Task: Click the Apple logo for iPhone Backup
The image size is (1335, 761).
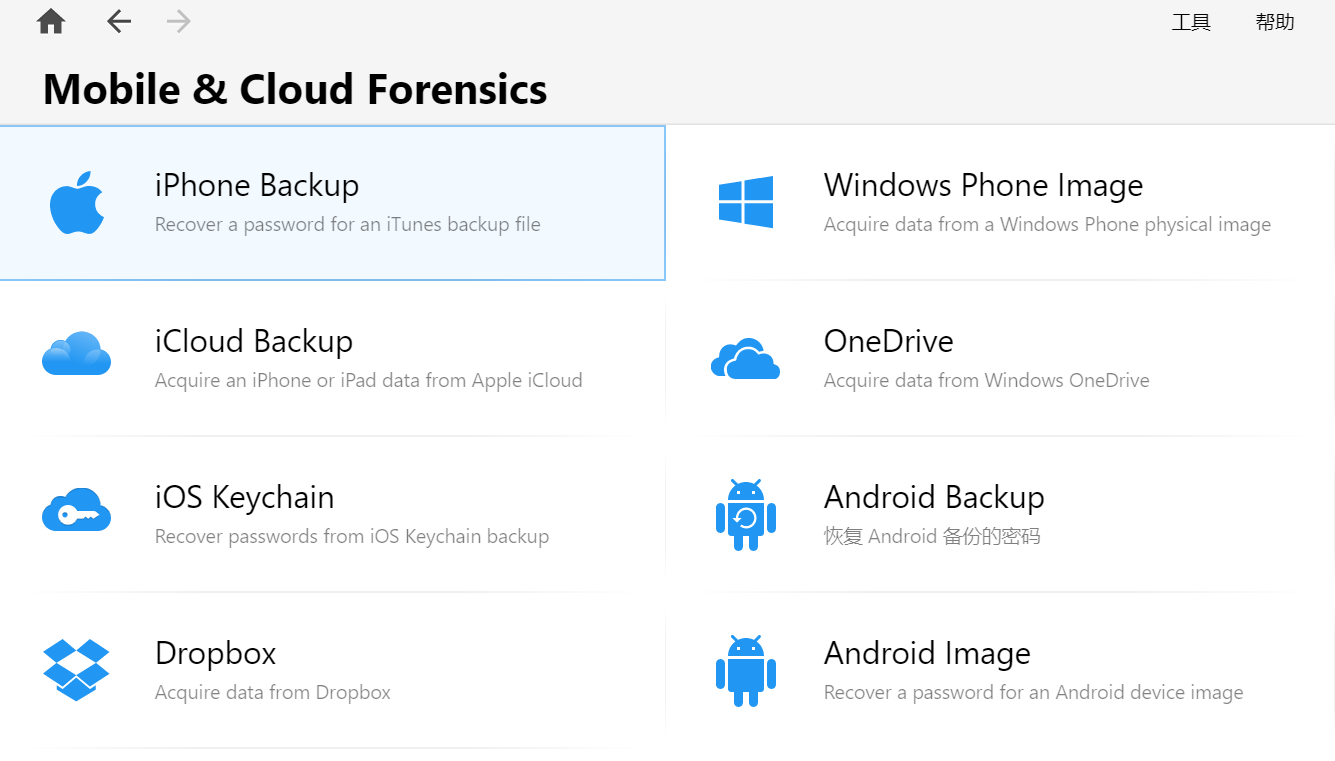Action: pyautogui.click(x=77, y=202)
